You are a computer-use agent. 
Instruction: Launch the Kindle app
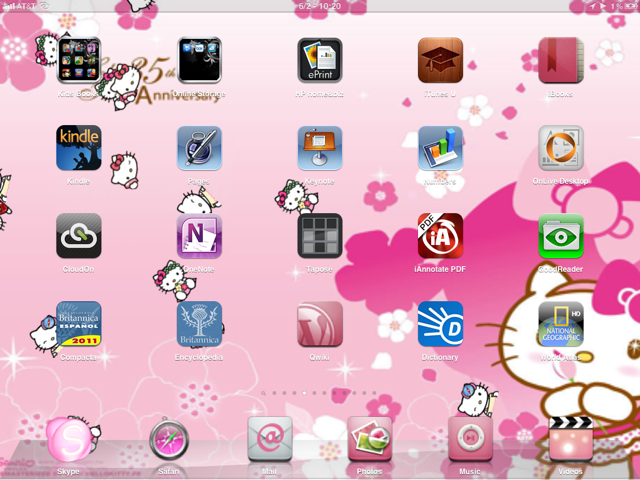(x=79, y=148)
